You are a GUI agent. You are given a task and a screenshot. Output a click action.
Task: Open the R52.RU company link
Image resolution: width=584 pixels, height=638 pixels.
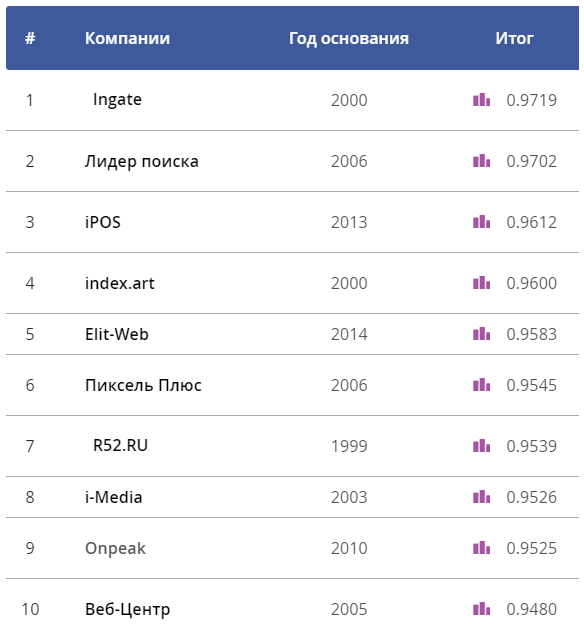(x=120, y=446)
